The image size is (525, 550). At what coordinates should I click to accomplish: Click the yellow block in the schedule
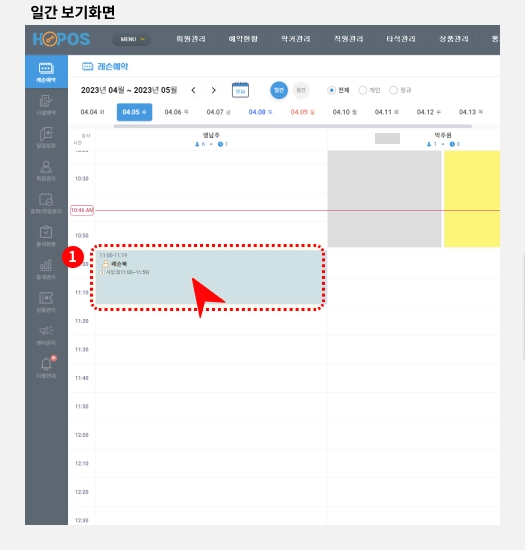(x=472, y=199)
